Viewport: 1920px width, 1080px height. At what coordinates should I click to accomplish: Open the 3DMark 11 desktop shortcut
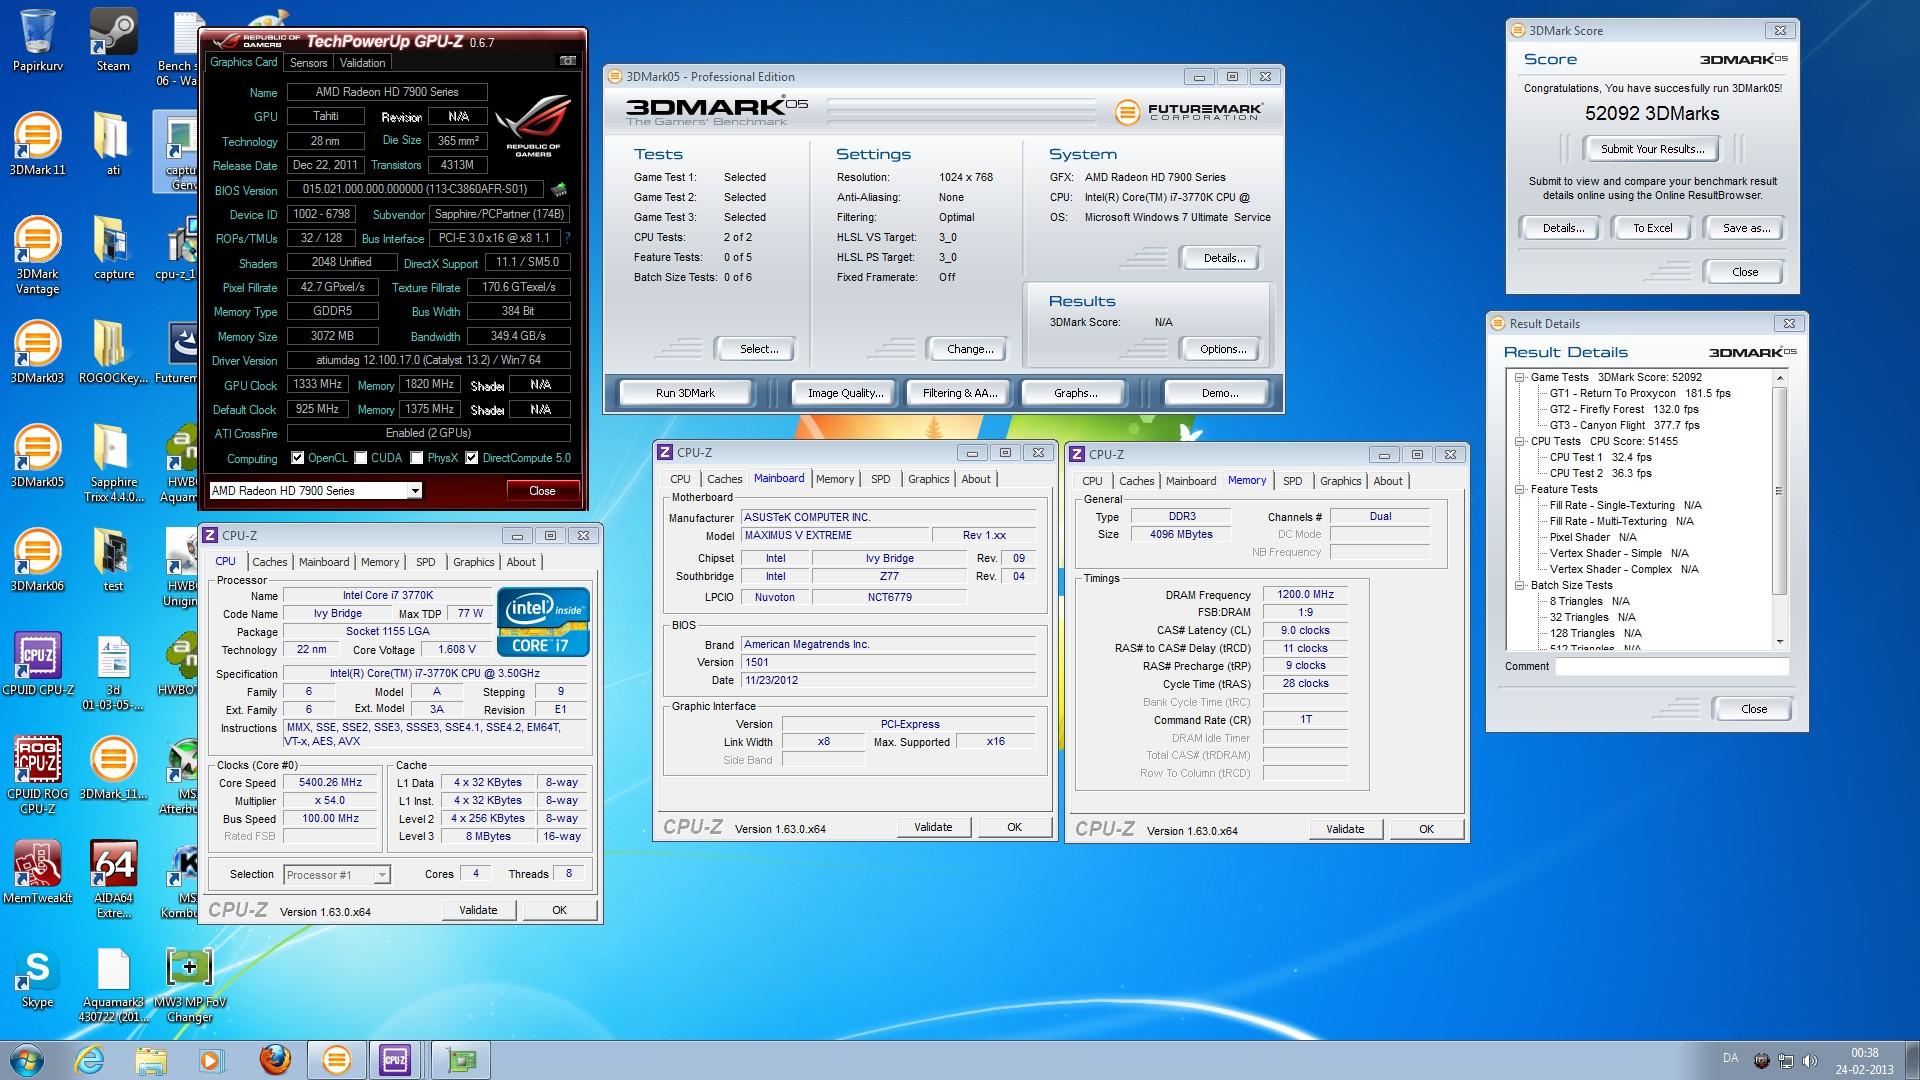click(37, 143)
